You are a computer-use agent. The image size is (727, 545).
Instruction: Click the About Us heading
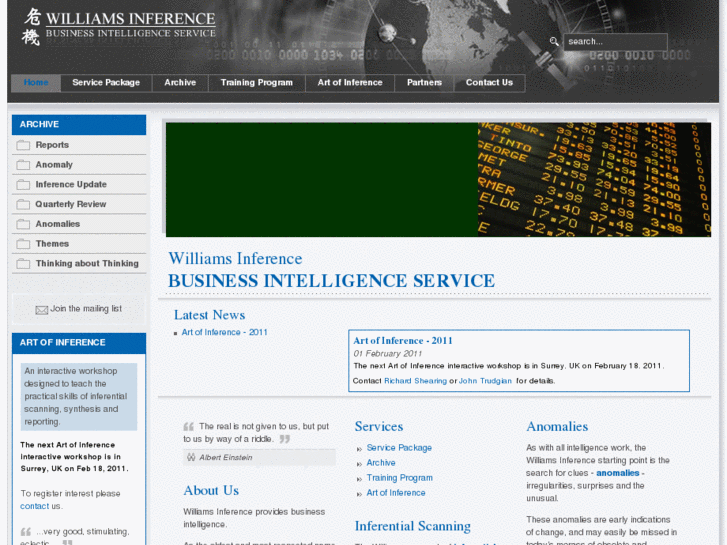click(x=211, y=490)
